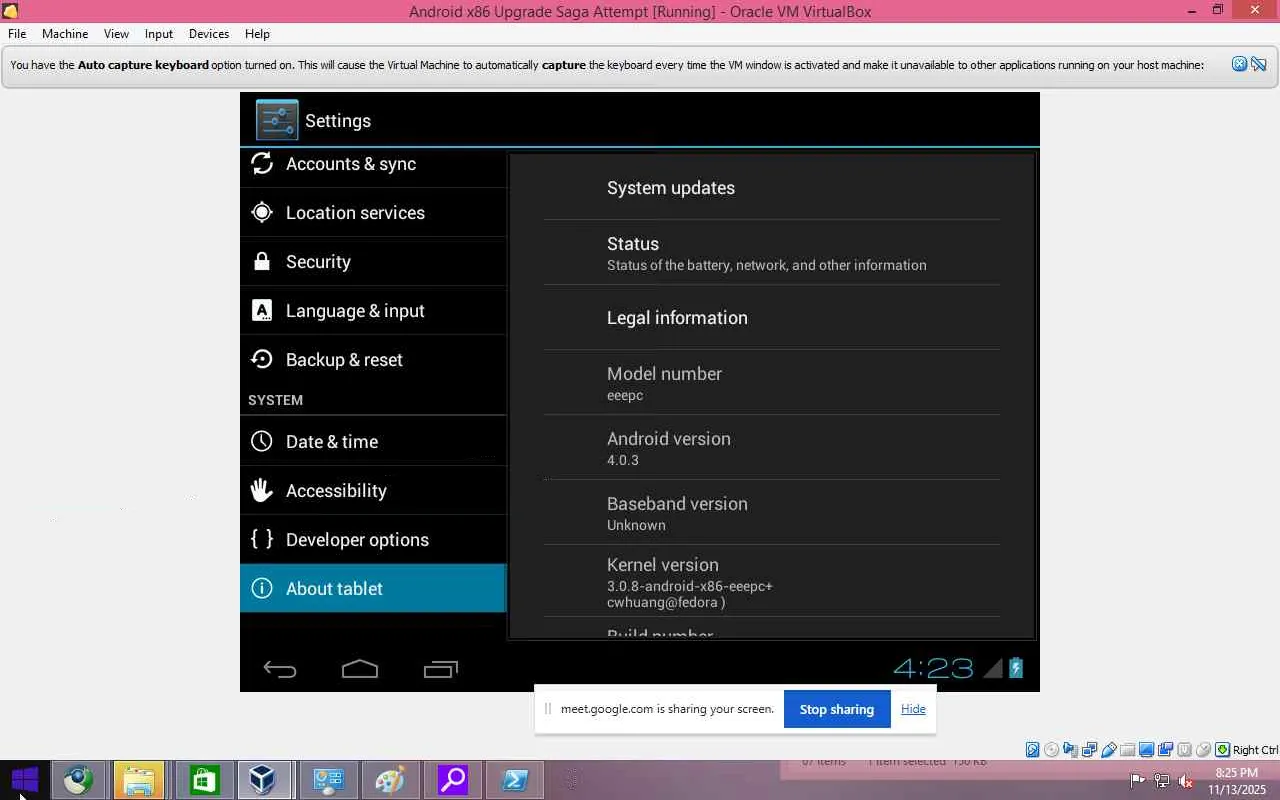Open PowerShell from the taskbar
The image size is (1280, 800).
tap(515, 780)
